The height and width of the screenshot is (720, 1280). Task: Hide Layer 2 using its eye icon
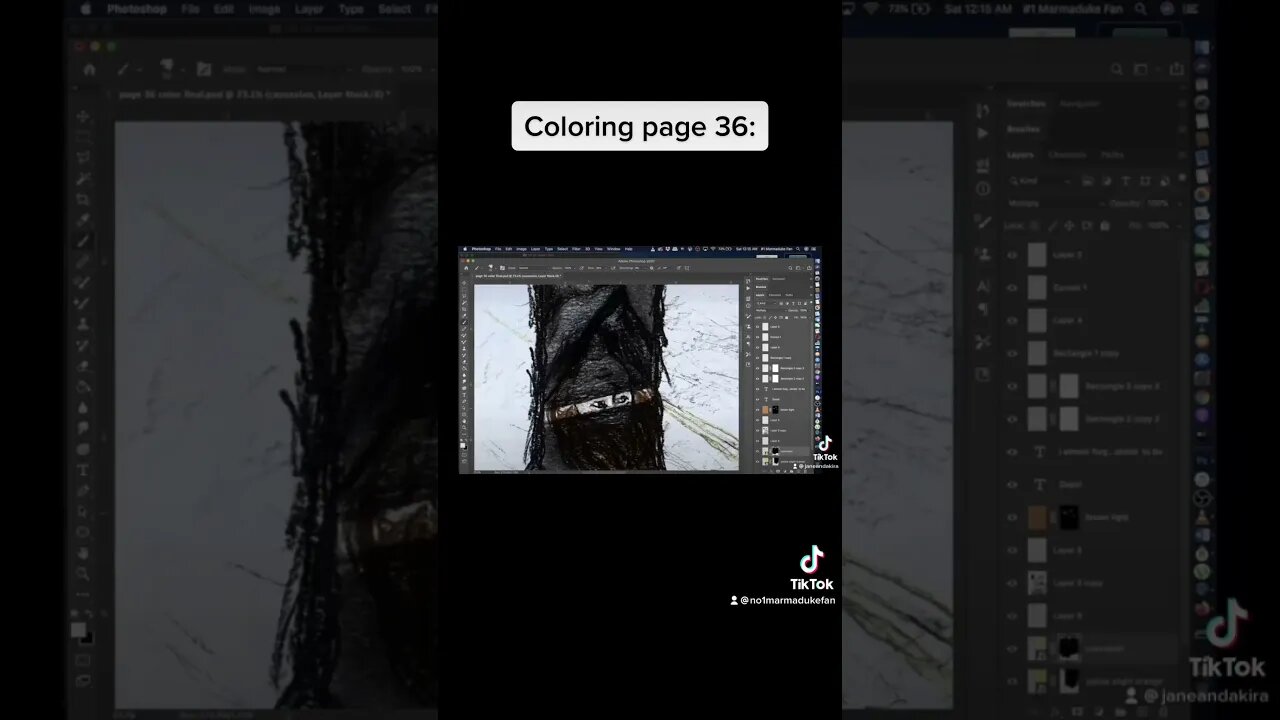click(x=1012, y=255)
